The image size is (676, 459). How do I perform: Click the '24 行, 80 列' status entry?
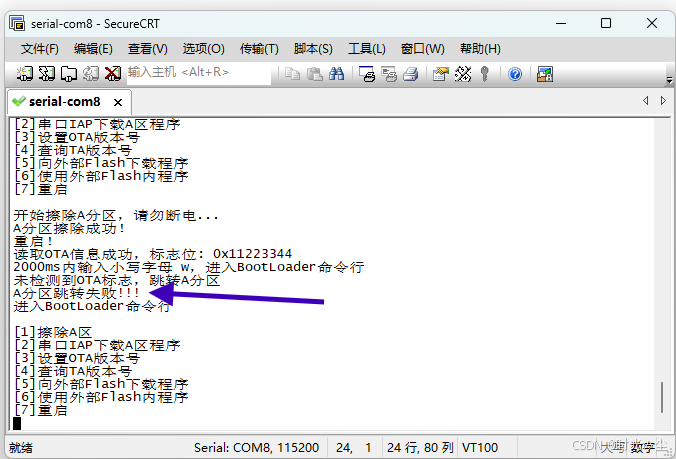(x=420, y=448)
